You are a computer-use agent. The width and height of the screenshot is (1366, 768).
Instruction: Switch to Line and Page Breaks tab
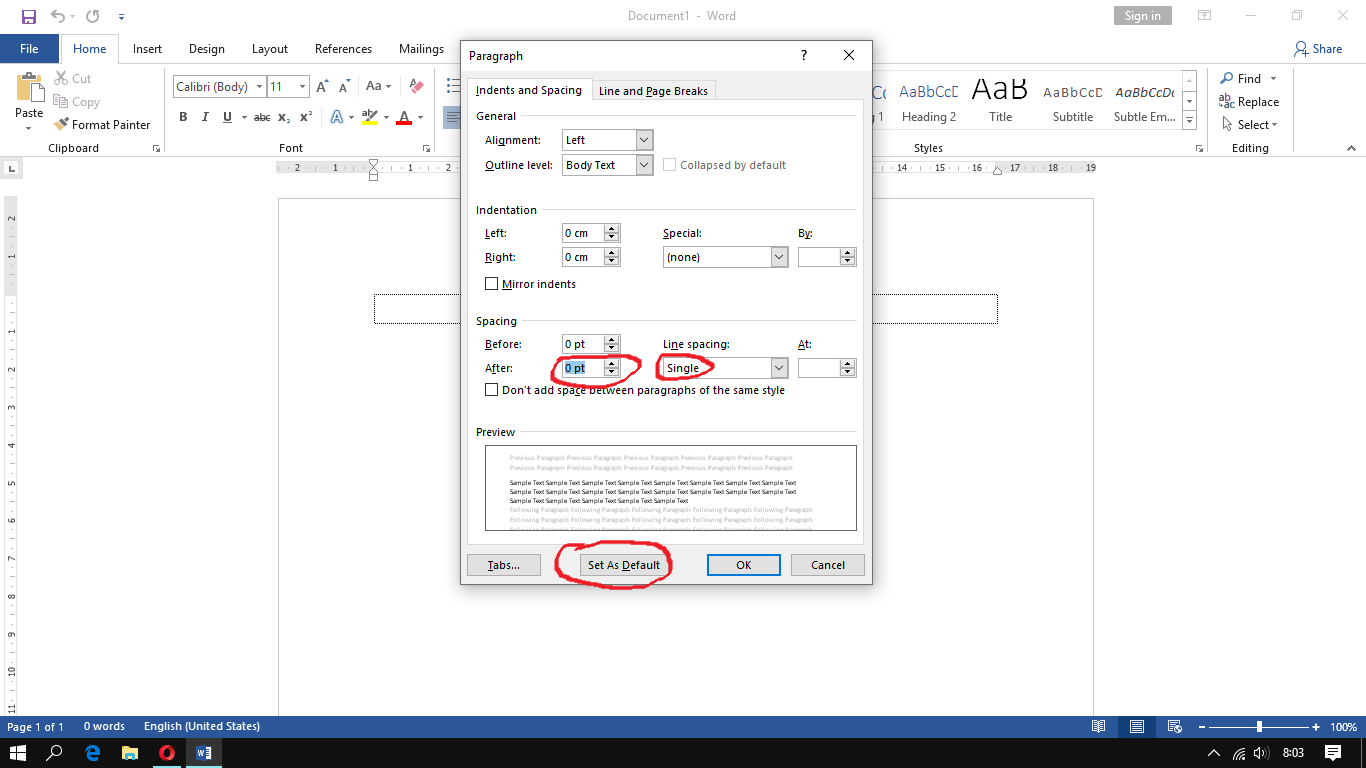653,91
